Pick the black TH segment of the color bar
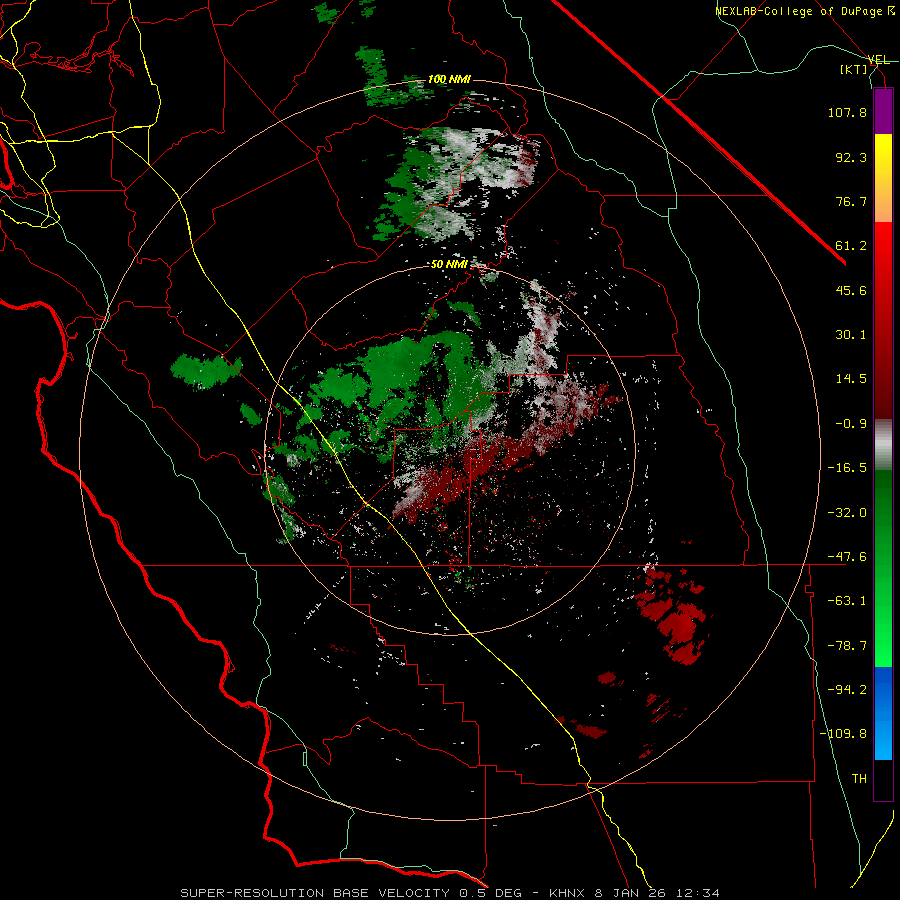Viewport: 900px width, 900px height. 883,779
